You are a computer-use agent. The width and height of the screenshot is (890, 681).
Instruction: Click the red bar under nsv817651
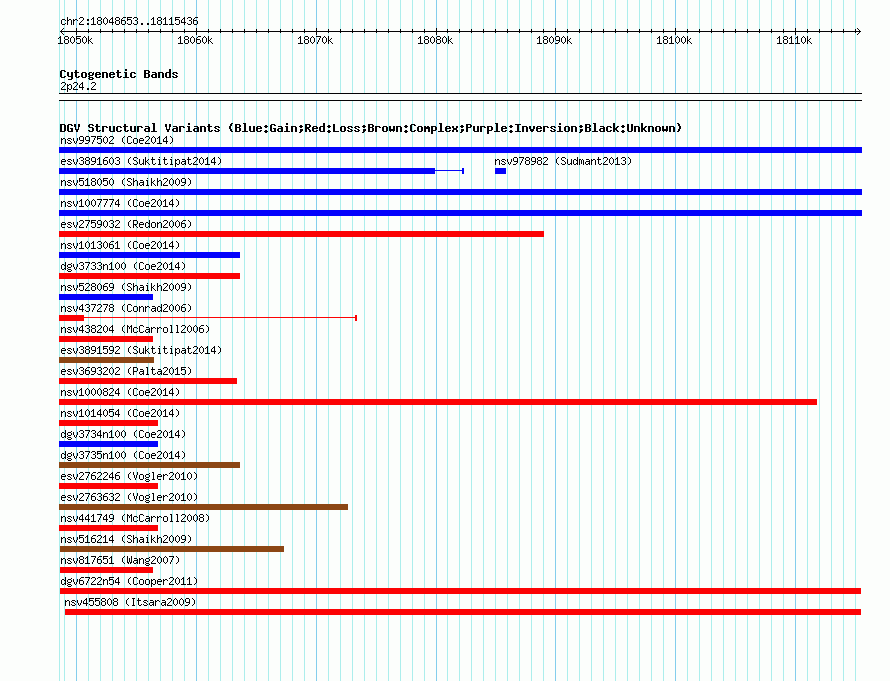coord(106,570)
